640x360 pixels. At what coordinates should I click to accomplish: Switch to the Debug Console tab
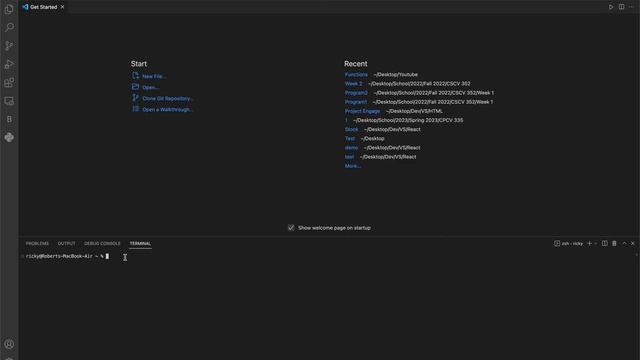[x=102, y=244]
